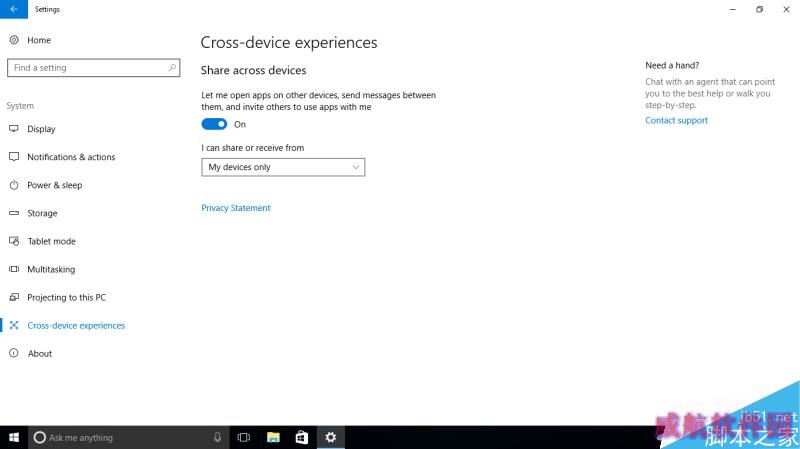Open the Storage settings
Viewport: 800px width, 449px height.
[42, 213]
